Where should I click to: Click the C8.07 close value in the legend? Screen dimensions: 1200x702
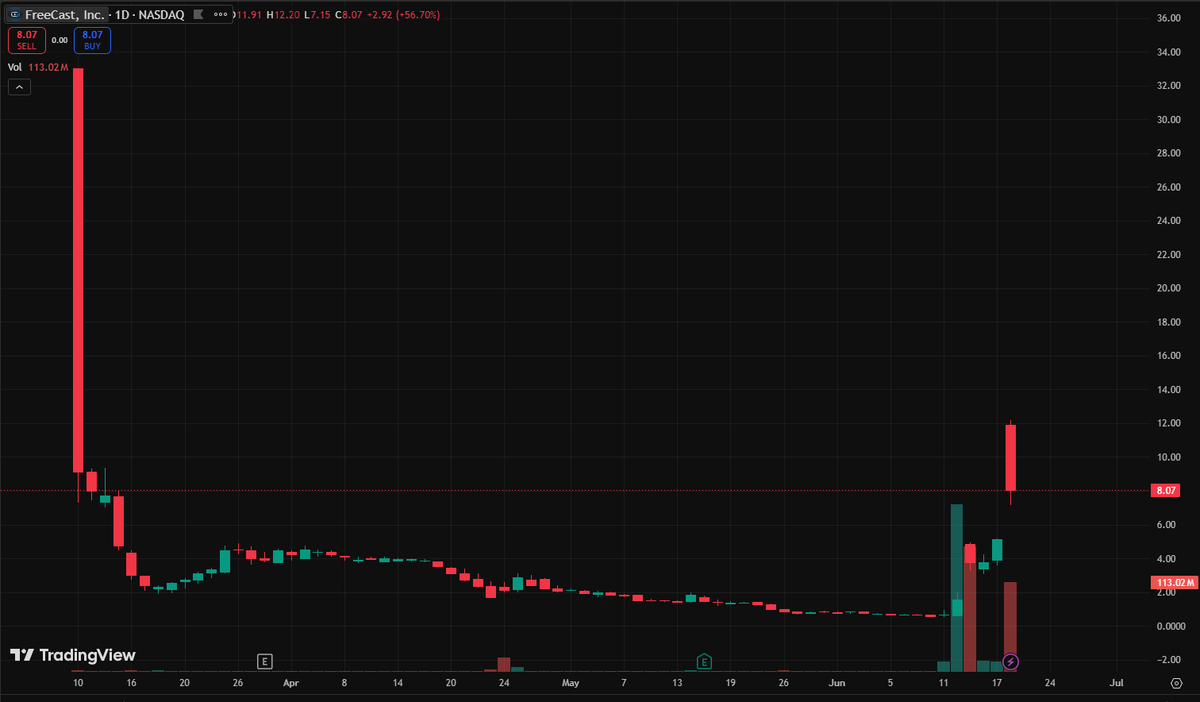click(349, 15)
